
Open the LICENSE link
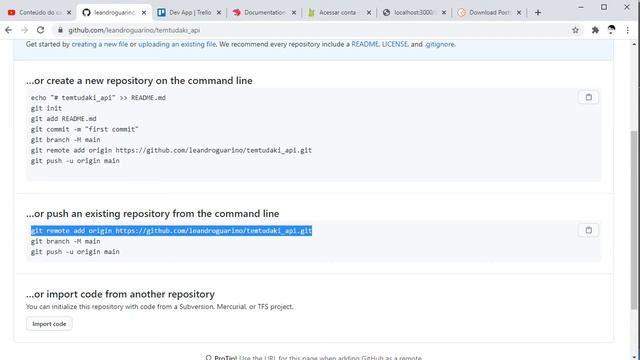click(395, 44)
